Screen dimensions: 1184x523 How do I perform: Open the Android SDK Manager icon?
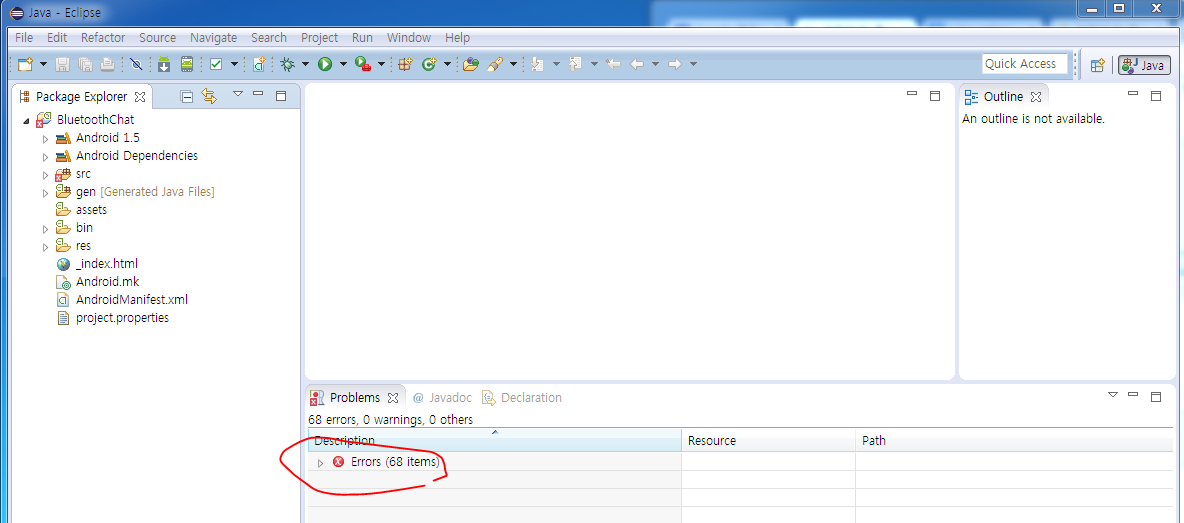click(164, 65)
